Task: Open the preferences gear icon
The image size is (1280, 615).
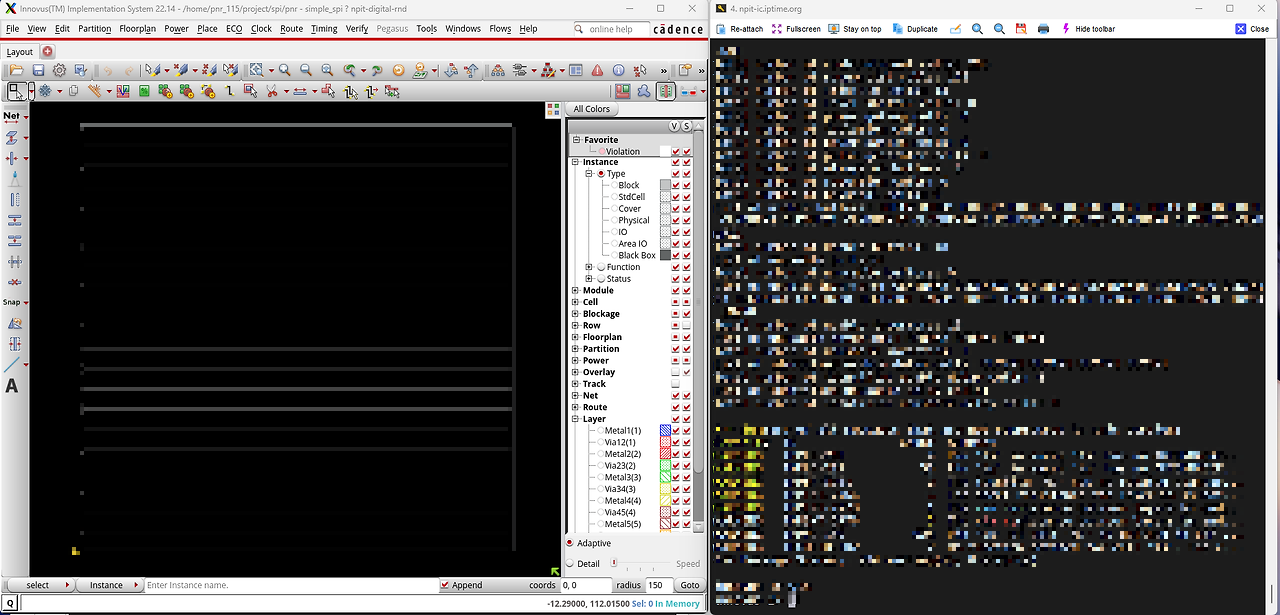Action: coord(59,71)
